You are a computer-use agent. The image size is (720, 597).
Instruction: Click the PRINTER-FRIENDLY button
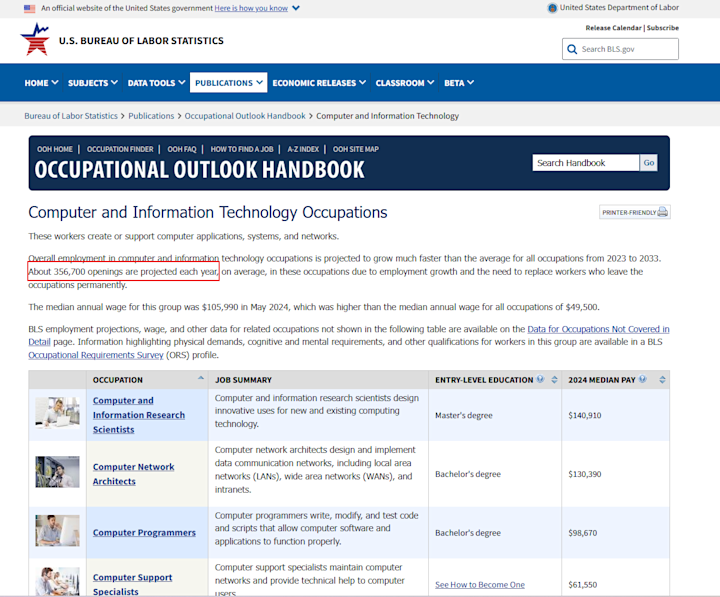635,212
